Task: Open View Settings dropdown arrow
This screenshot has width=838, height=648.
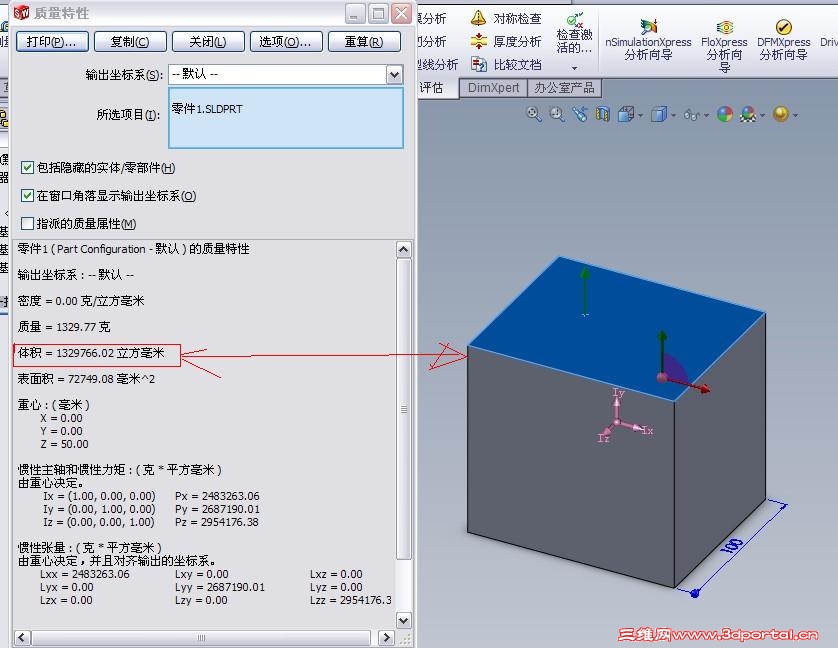Action: click(795, 115)
